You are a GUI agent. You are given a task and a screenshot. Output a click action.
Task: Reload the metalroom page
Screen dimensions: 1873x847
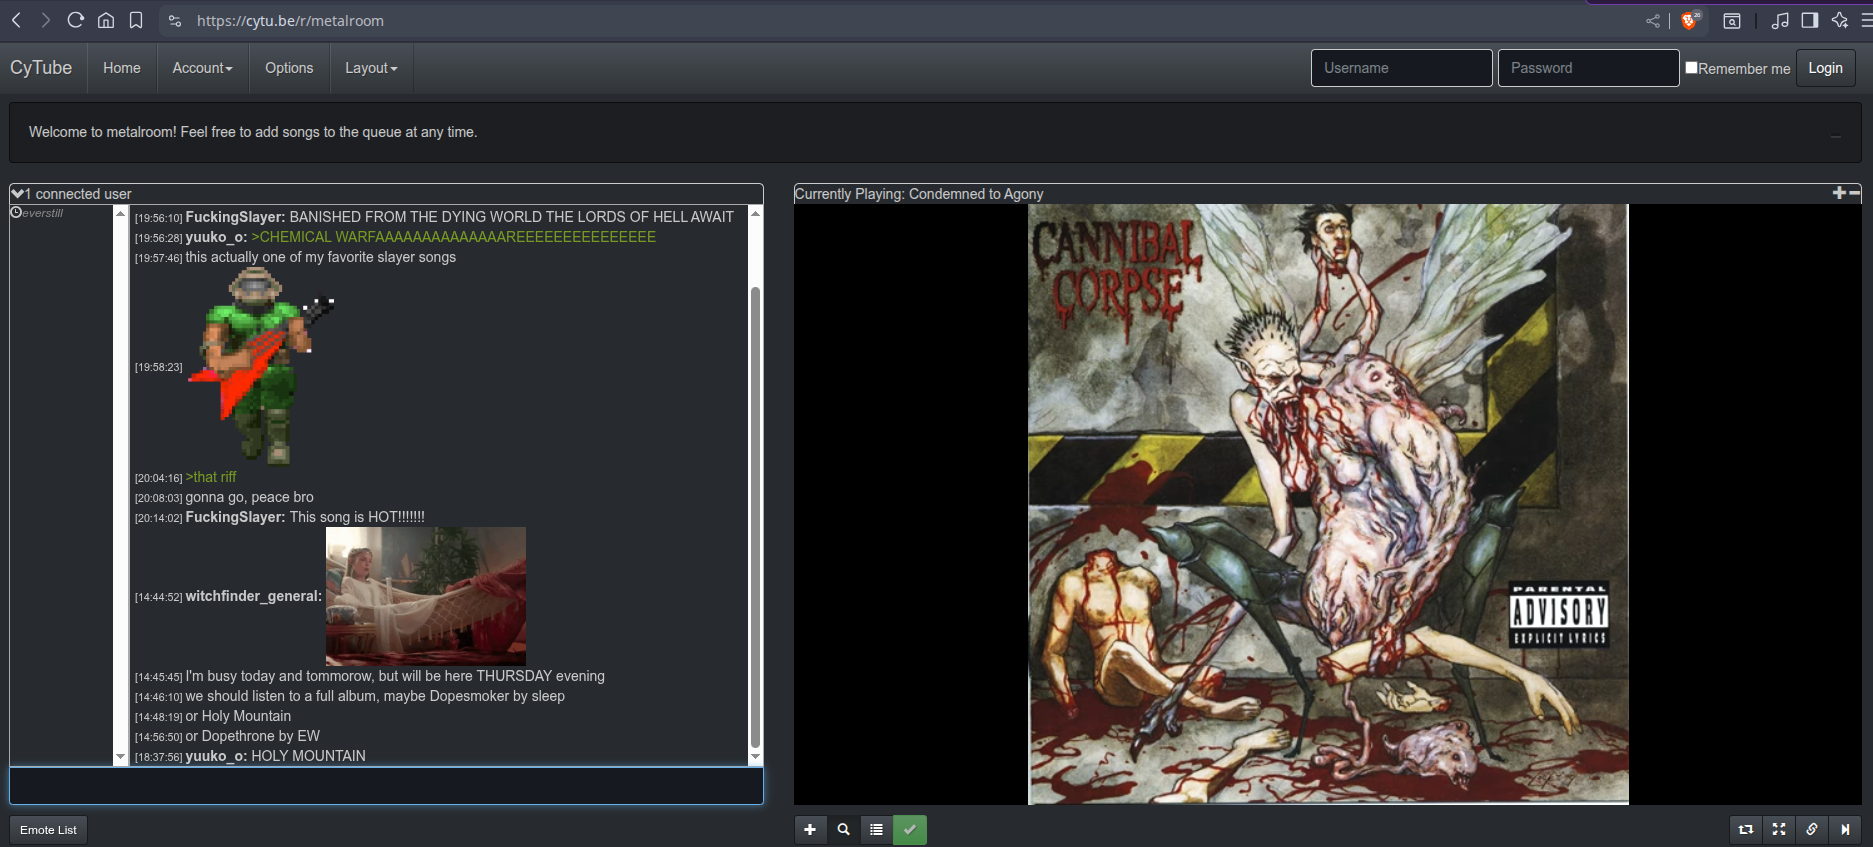coord(75,20)
